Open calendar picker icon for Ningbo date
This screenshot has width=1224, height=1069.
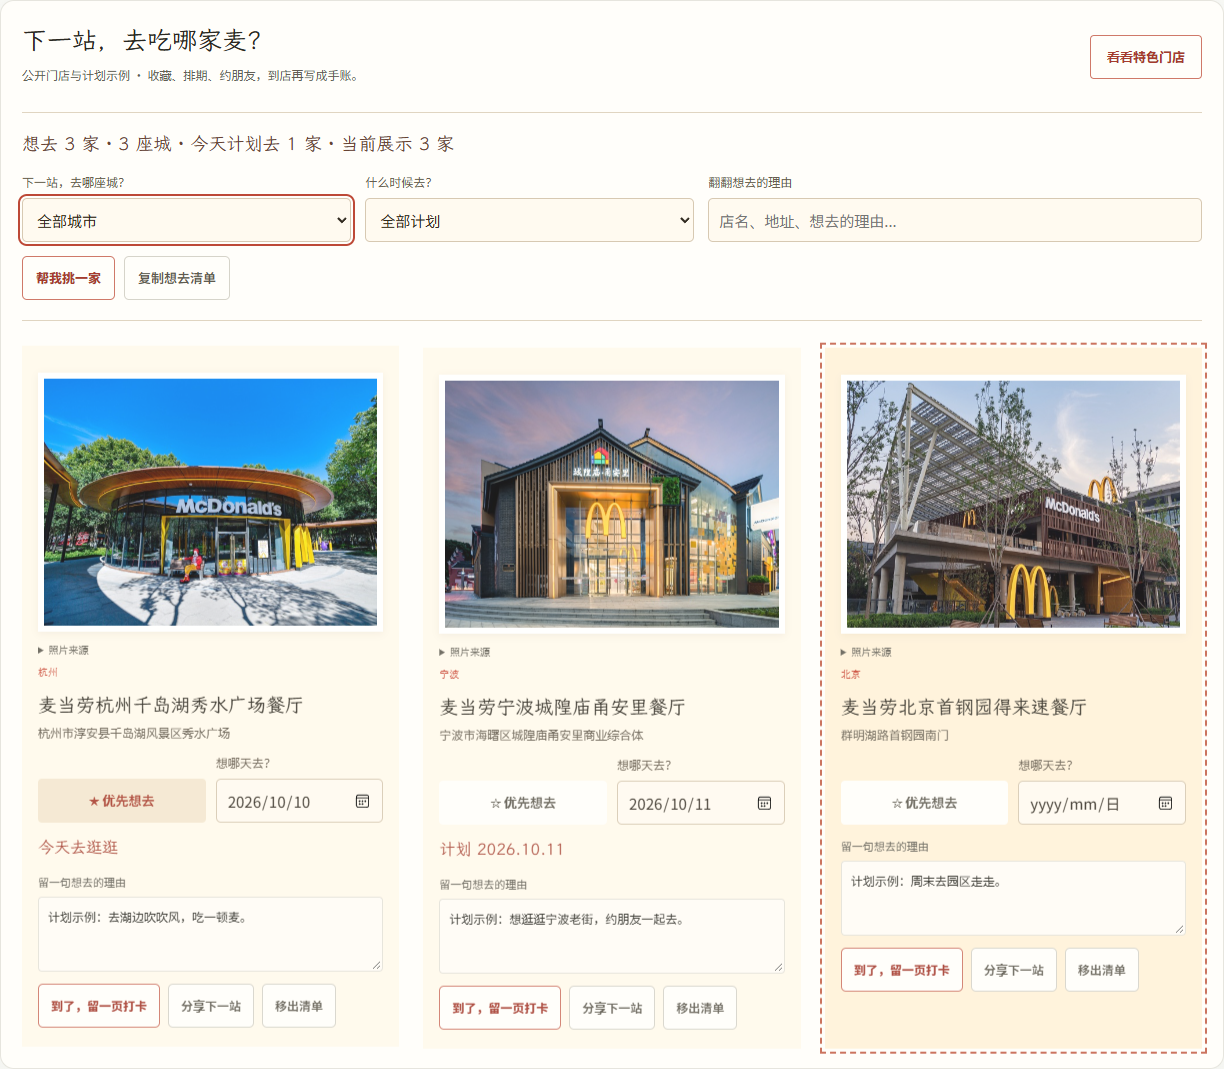764,803
